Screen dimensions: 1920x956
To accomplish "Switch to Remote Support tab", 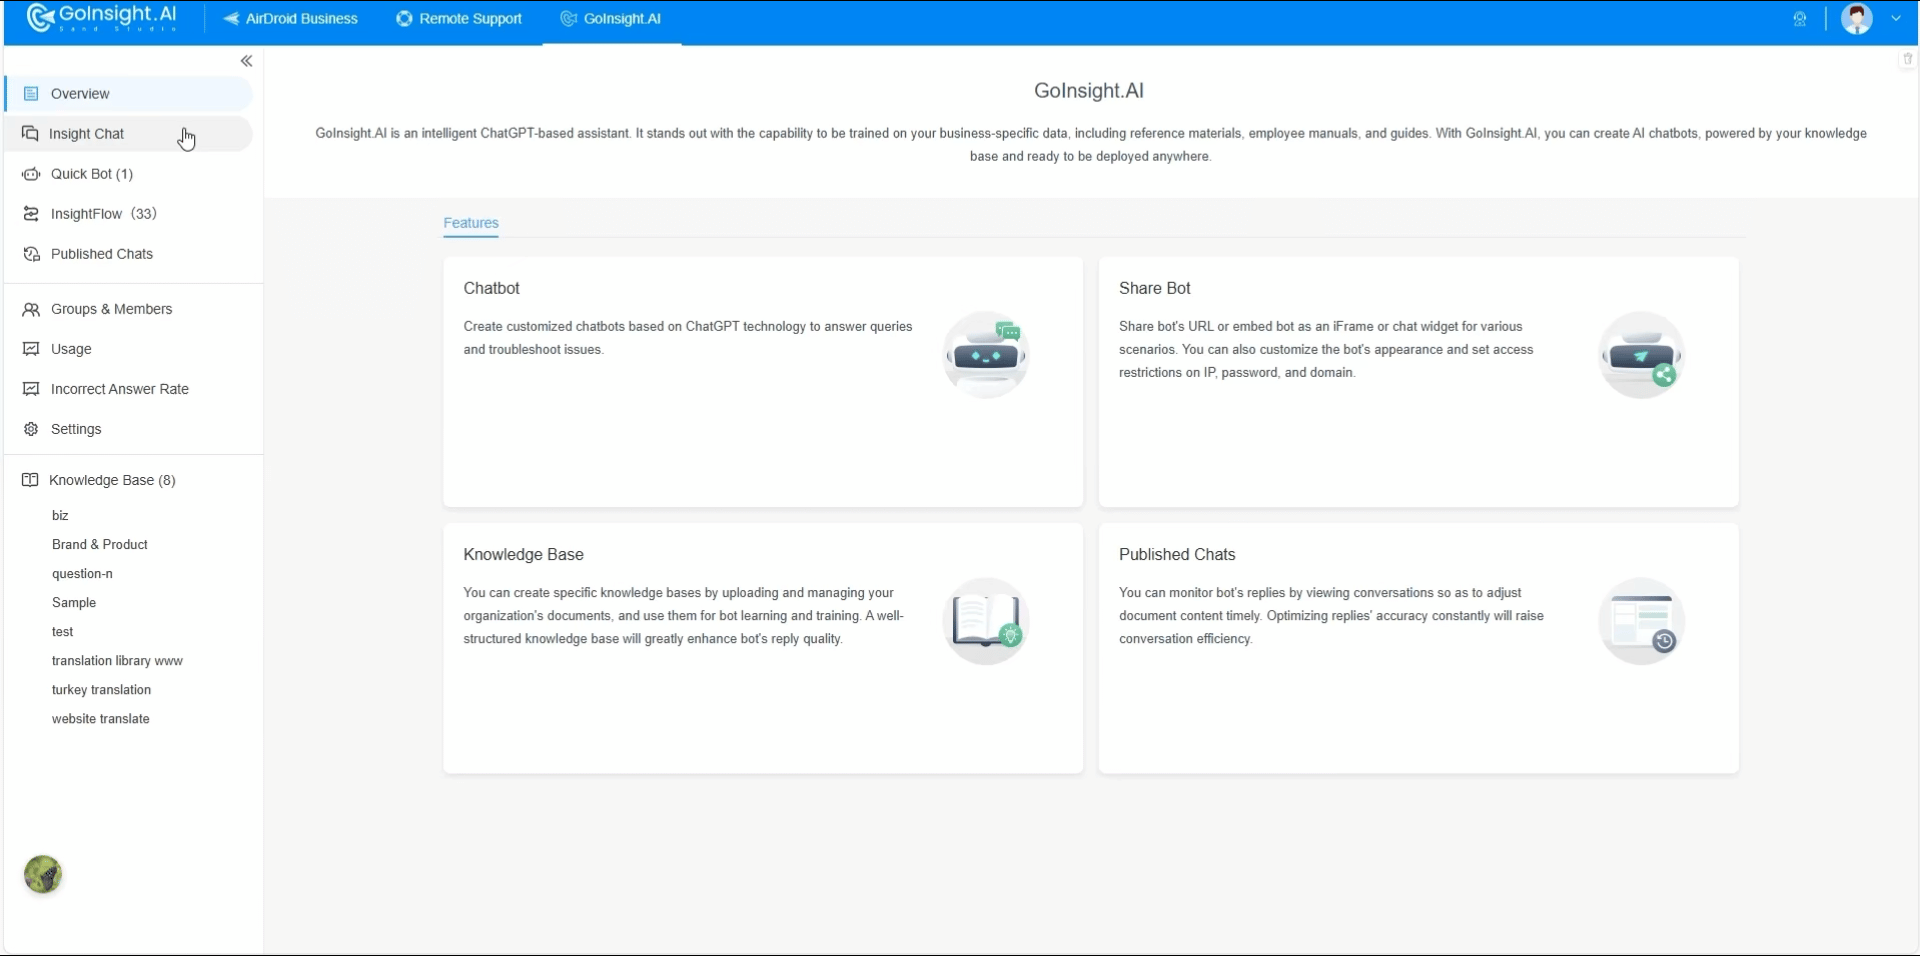I will (x=459, y=19).
